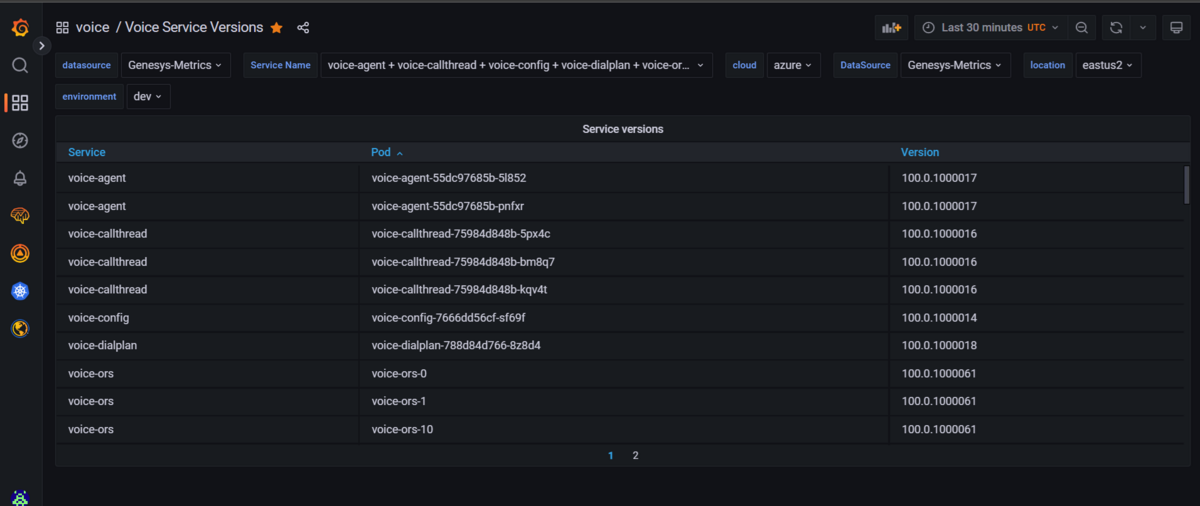Zoom out the time range
The width and height of the screenshot is (1200, 506).
(1081, 28)
